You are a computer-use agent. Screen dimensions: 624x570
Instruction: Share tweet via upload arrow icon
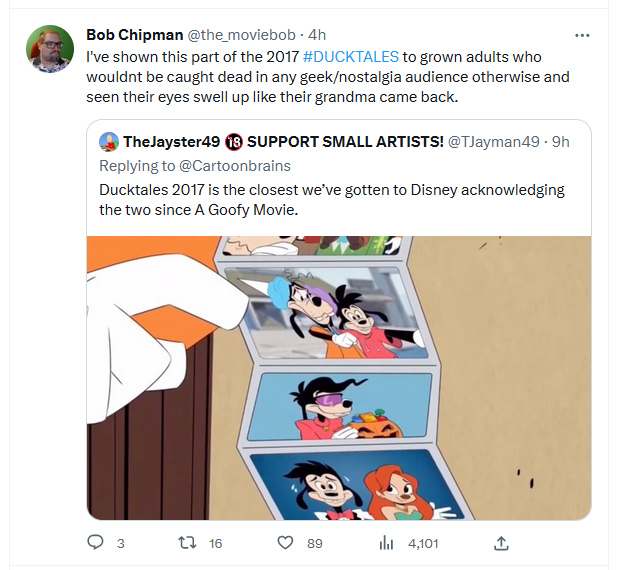[x=501, y=543]
